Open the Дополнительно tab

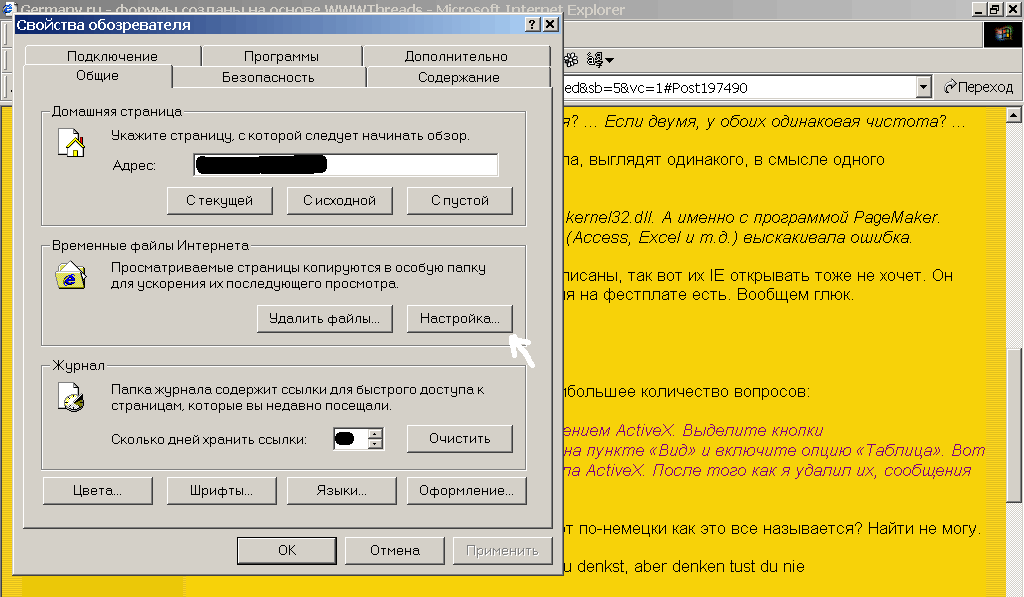click(x=456, y=56)
